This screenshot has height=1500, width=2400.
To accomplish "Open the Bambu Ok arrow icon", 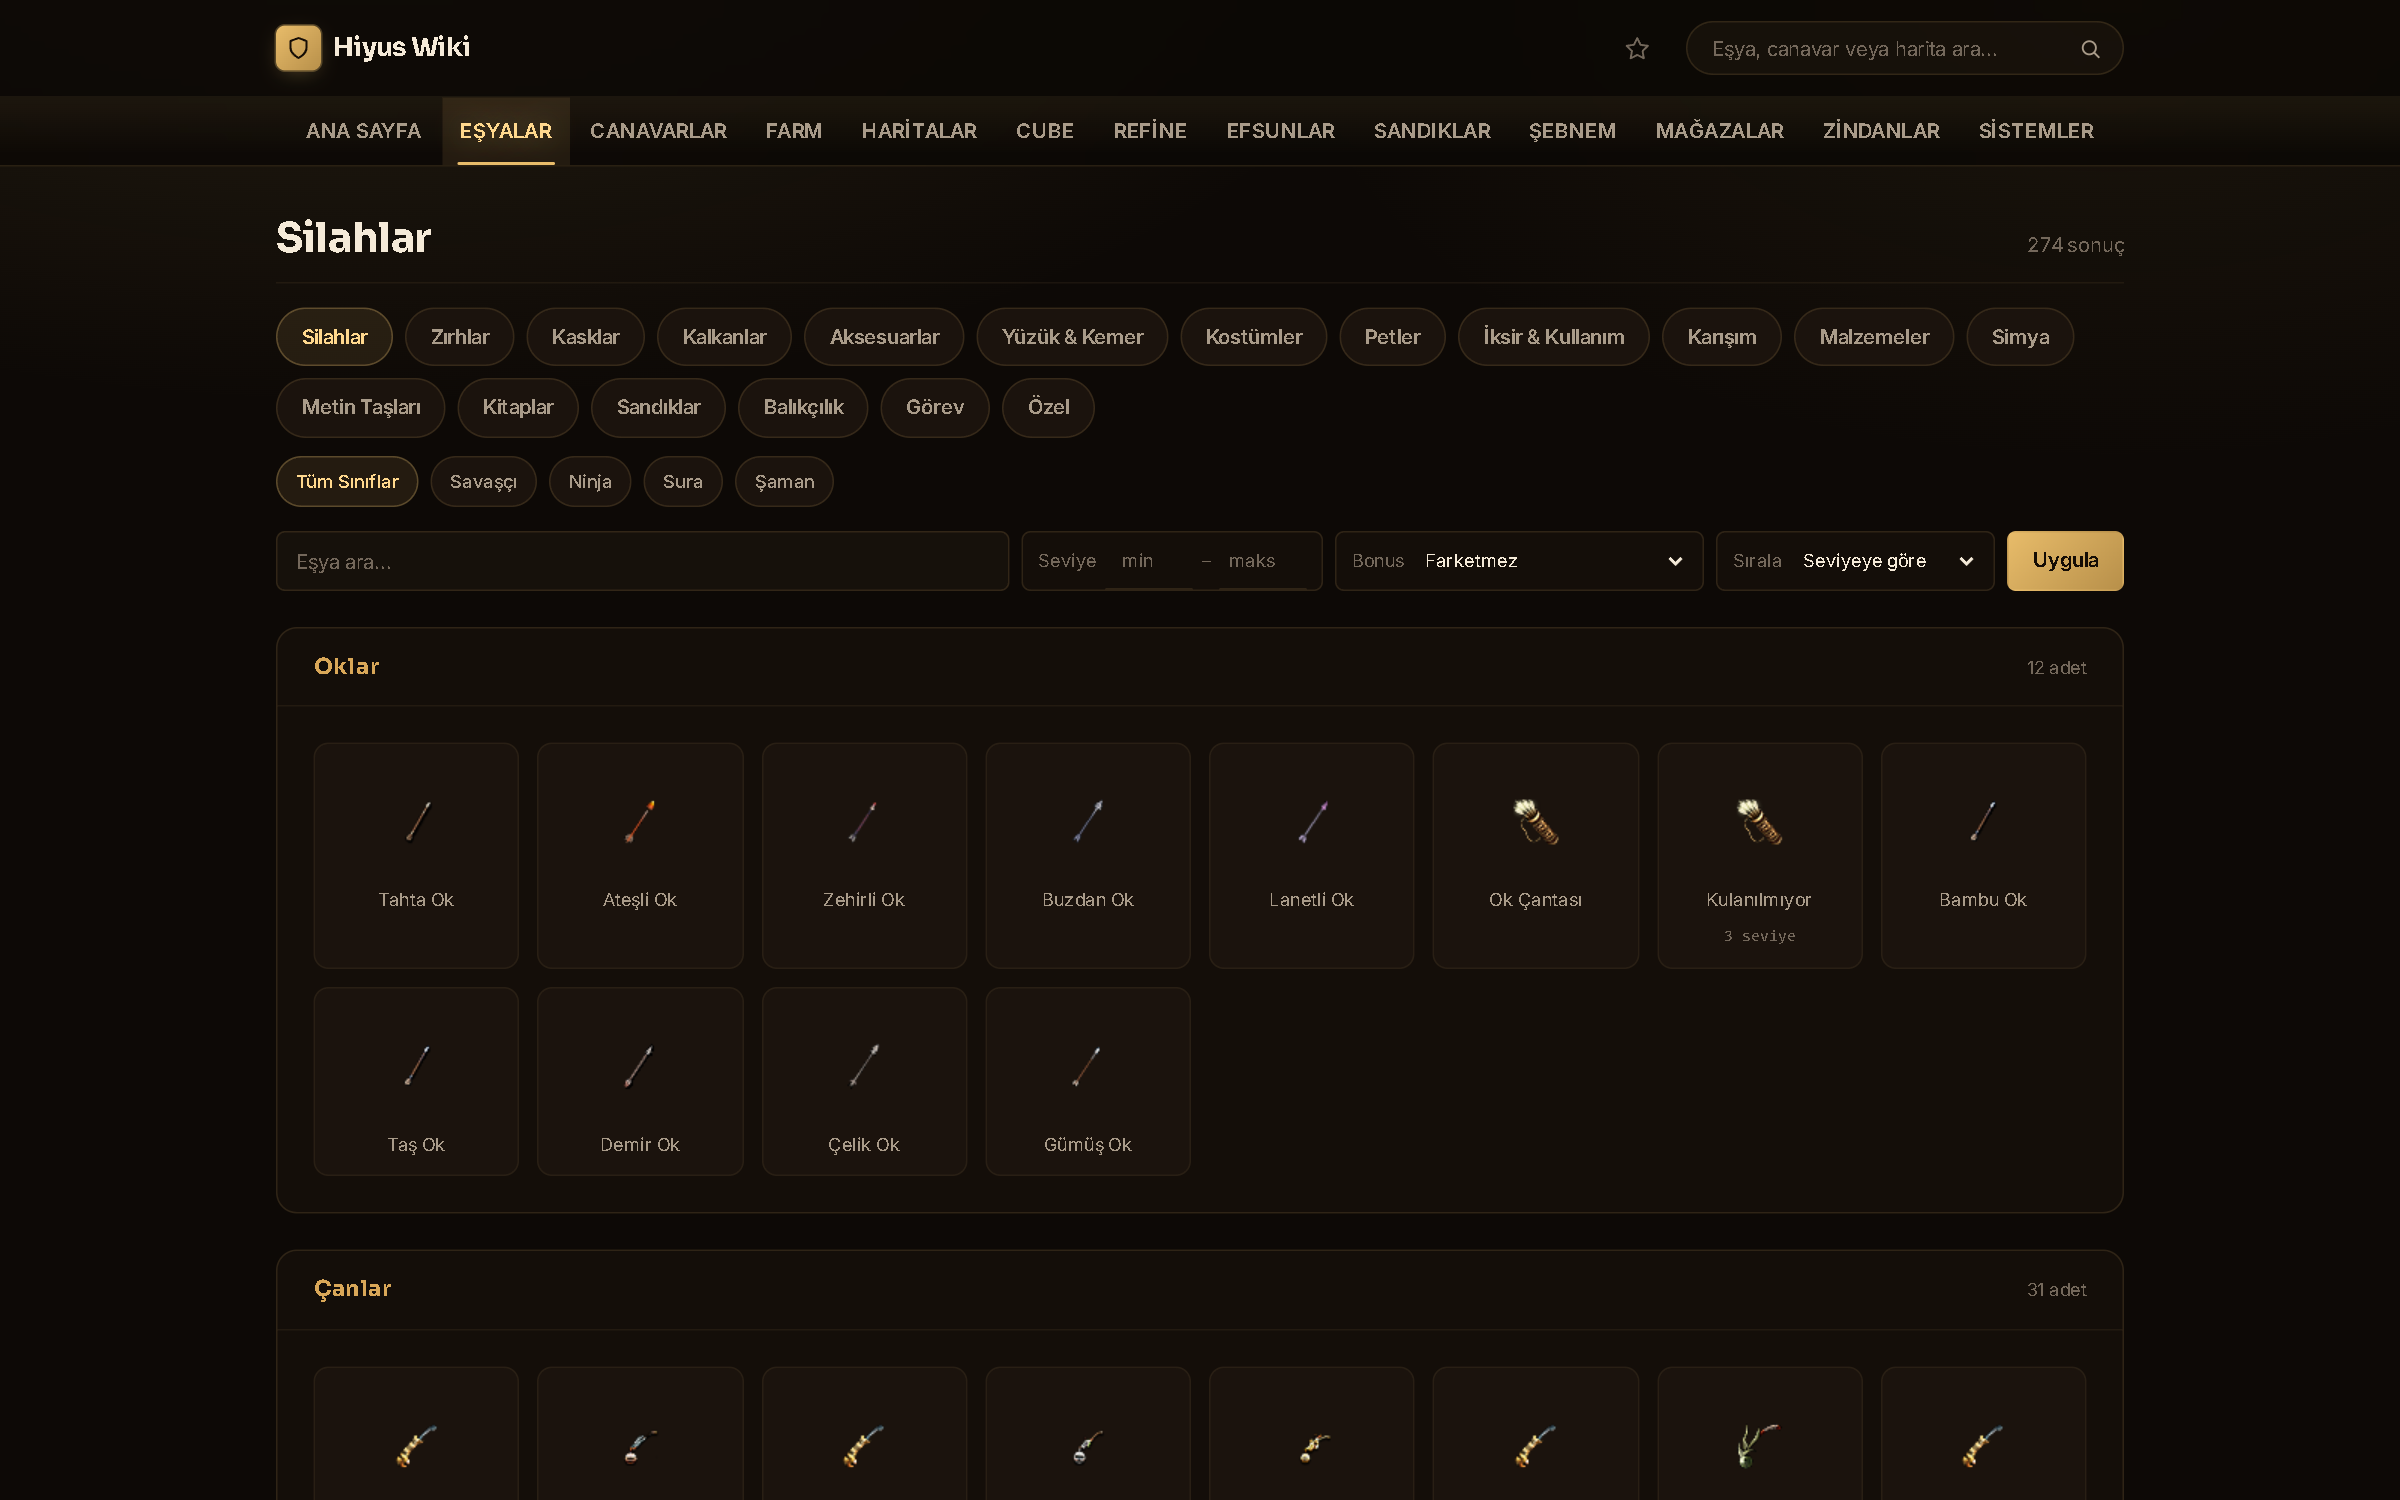I will coord(1983,822).
